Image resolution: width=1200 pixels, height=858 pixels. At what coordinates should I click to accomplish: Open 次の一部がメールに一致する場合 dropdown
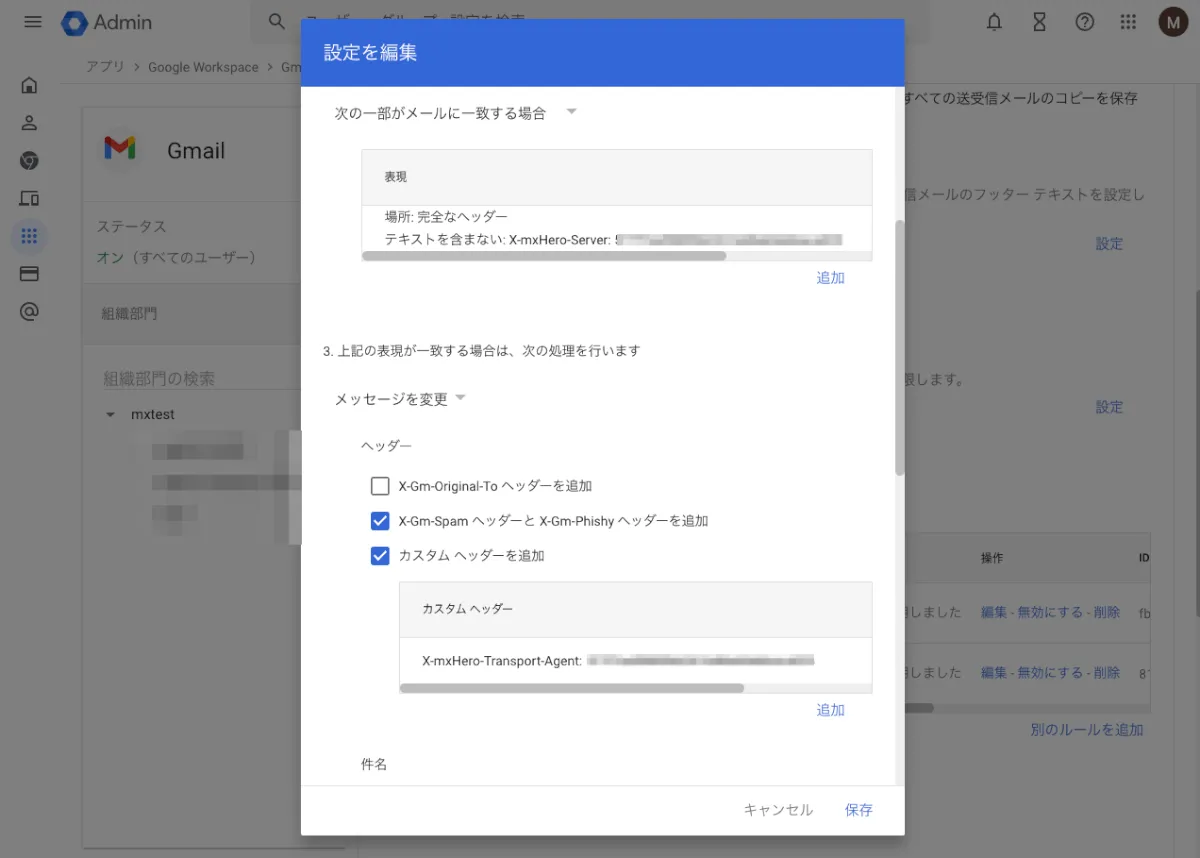[x=456, y=113]
